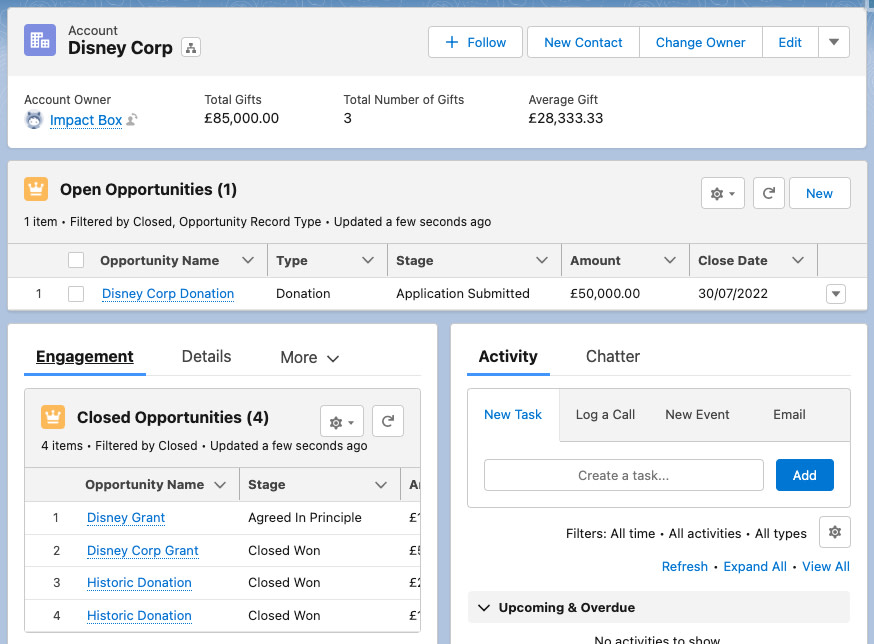Select the New Event tab

697,415
